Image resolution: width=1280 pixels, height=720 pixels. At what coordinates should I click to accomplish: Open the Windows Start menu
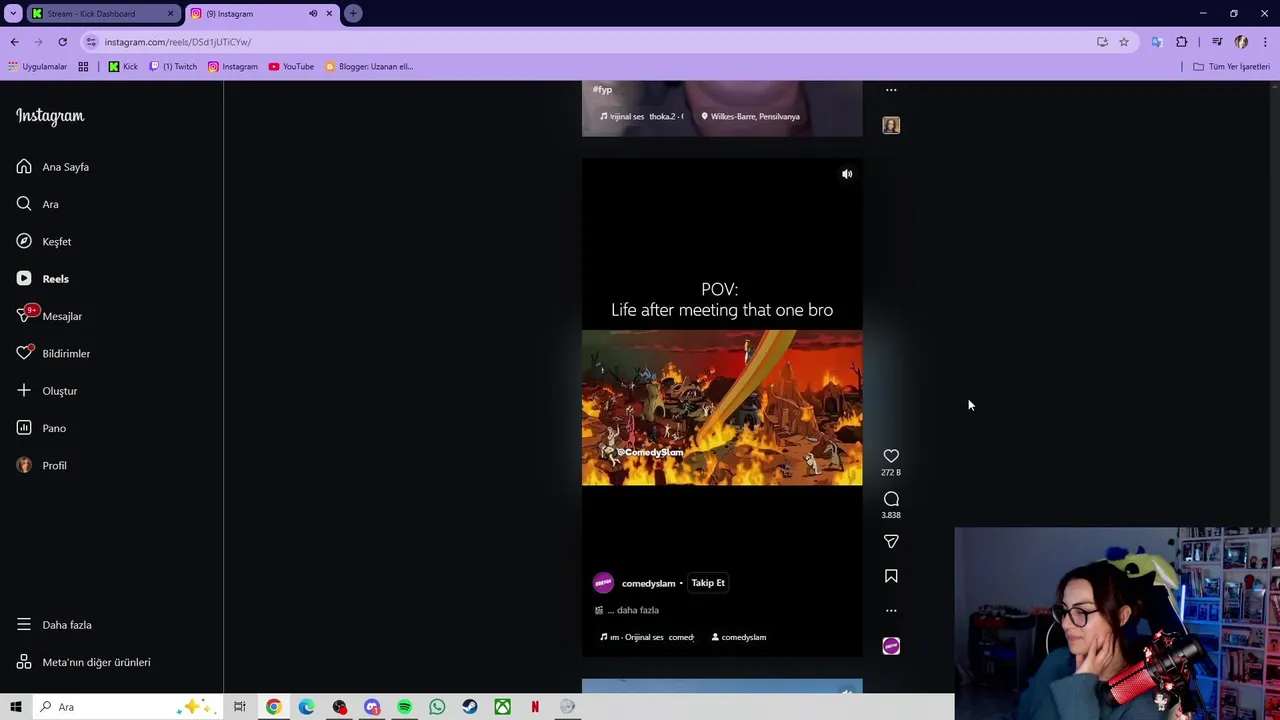[16, 707]
